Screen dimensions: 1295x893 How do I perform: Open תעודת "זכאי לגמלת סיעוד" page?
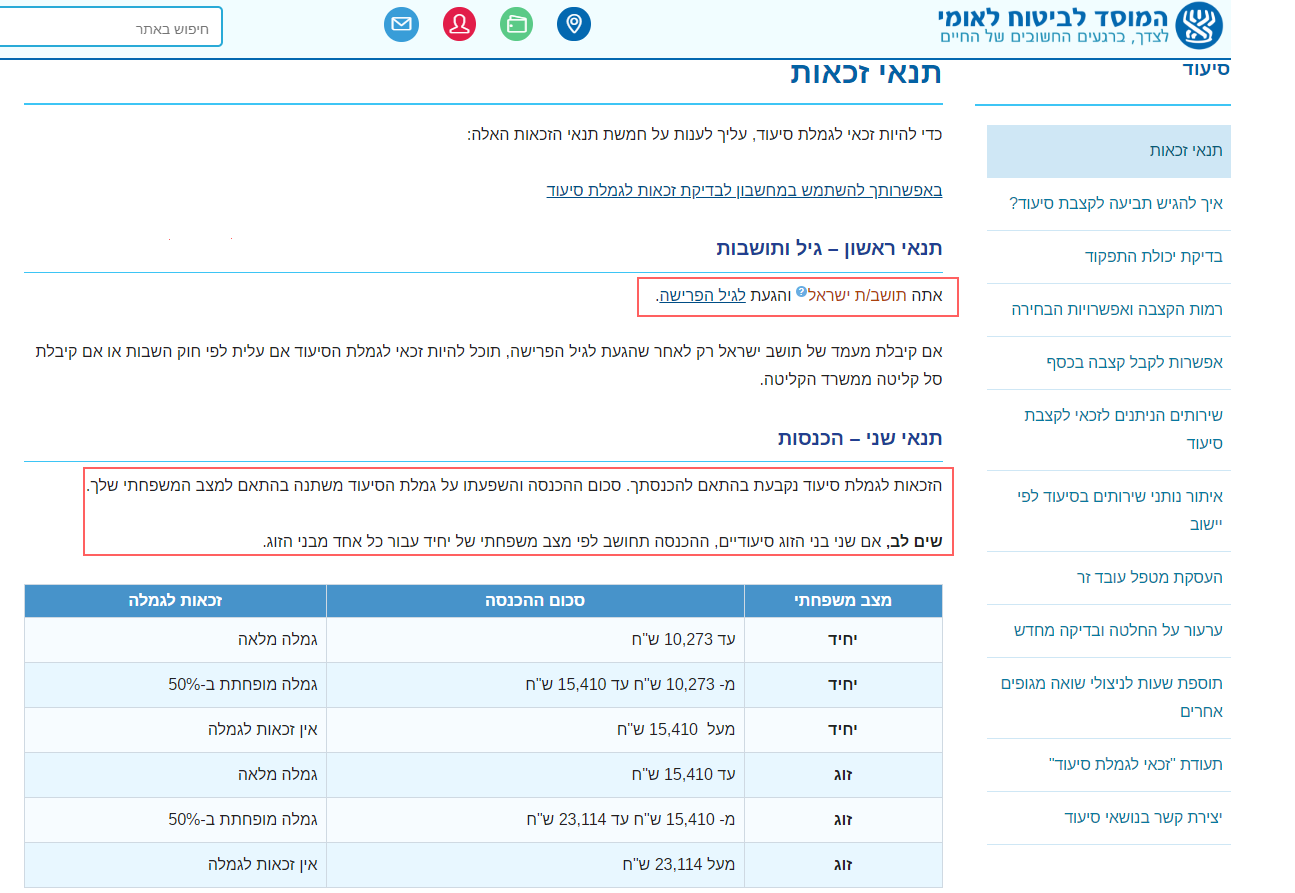click(1136, 764)
